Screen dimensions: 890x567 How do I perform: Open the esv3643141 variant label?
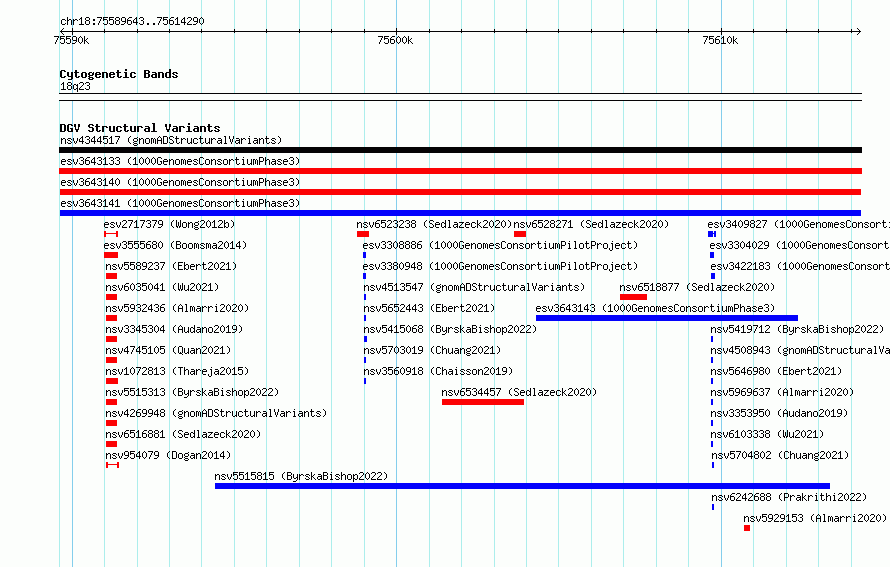[x=180, y=203]
